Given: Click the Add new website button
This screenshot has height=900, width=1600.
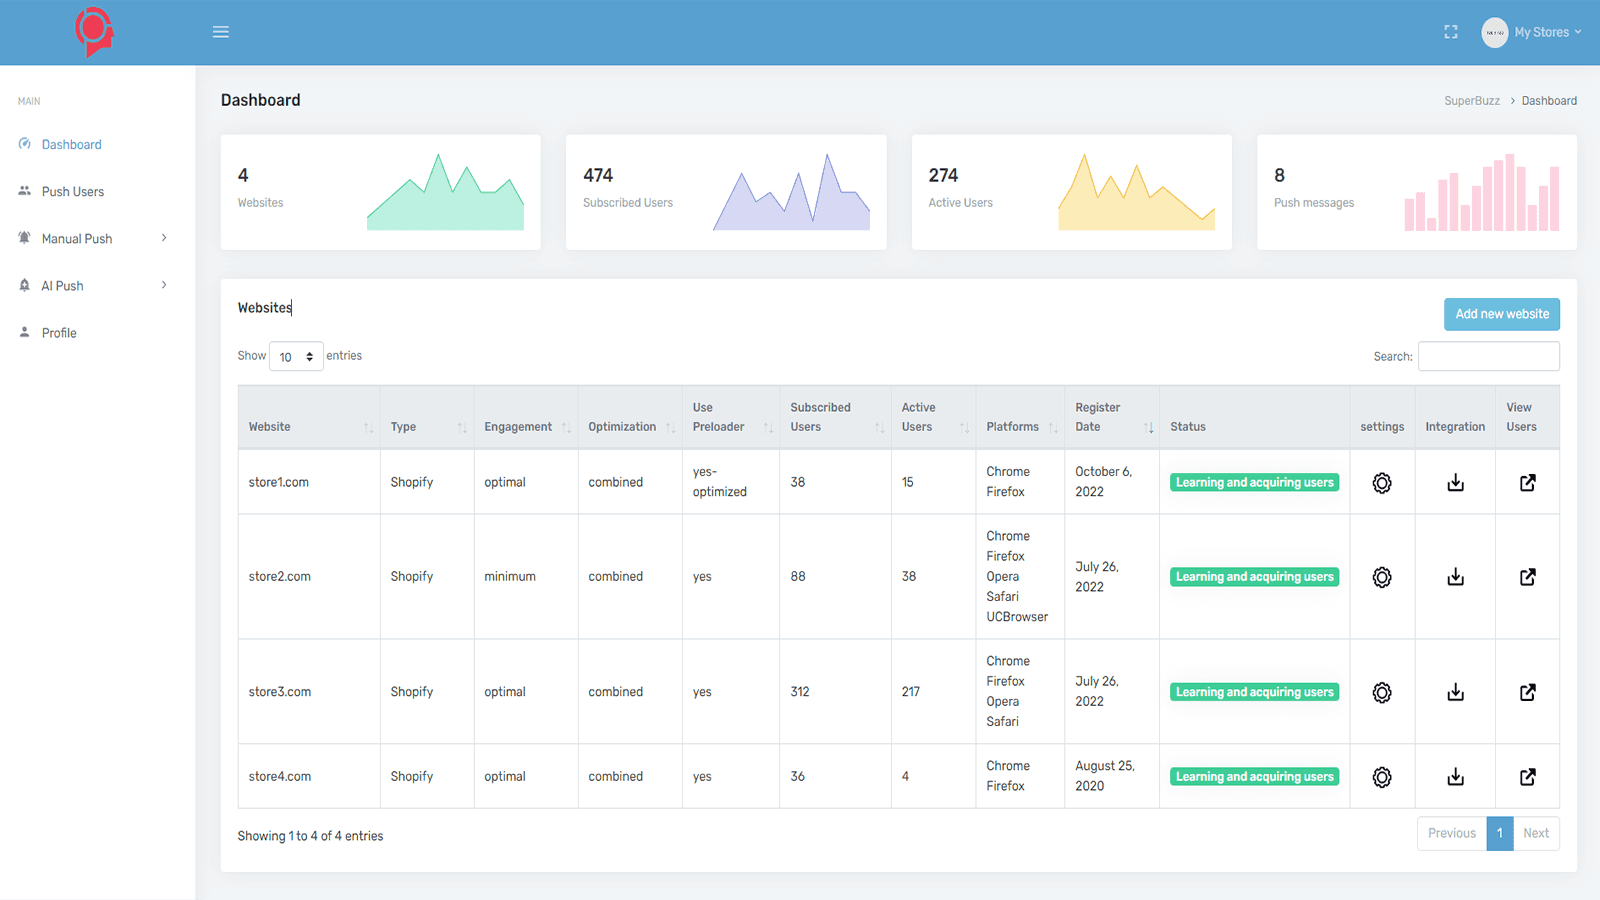Looking at the screenshot, I should tap(1501, 314).
